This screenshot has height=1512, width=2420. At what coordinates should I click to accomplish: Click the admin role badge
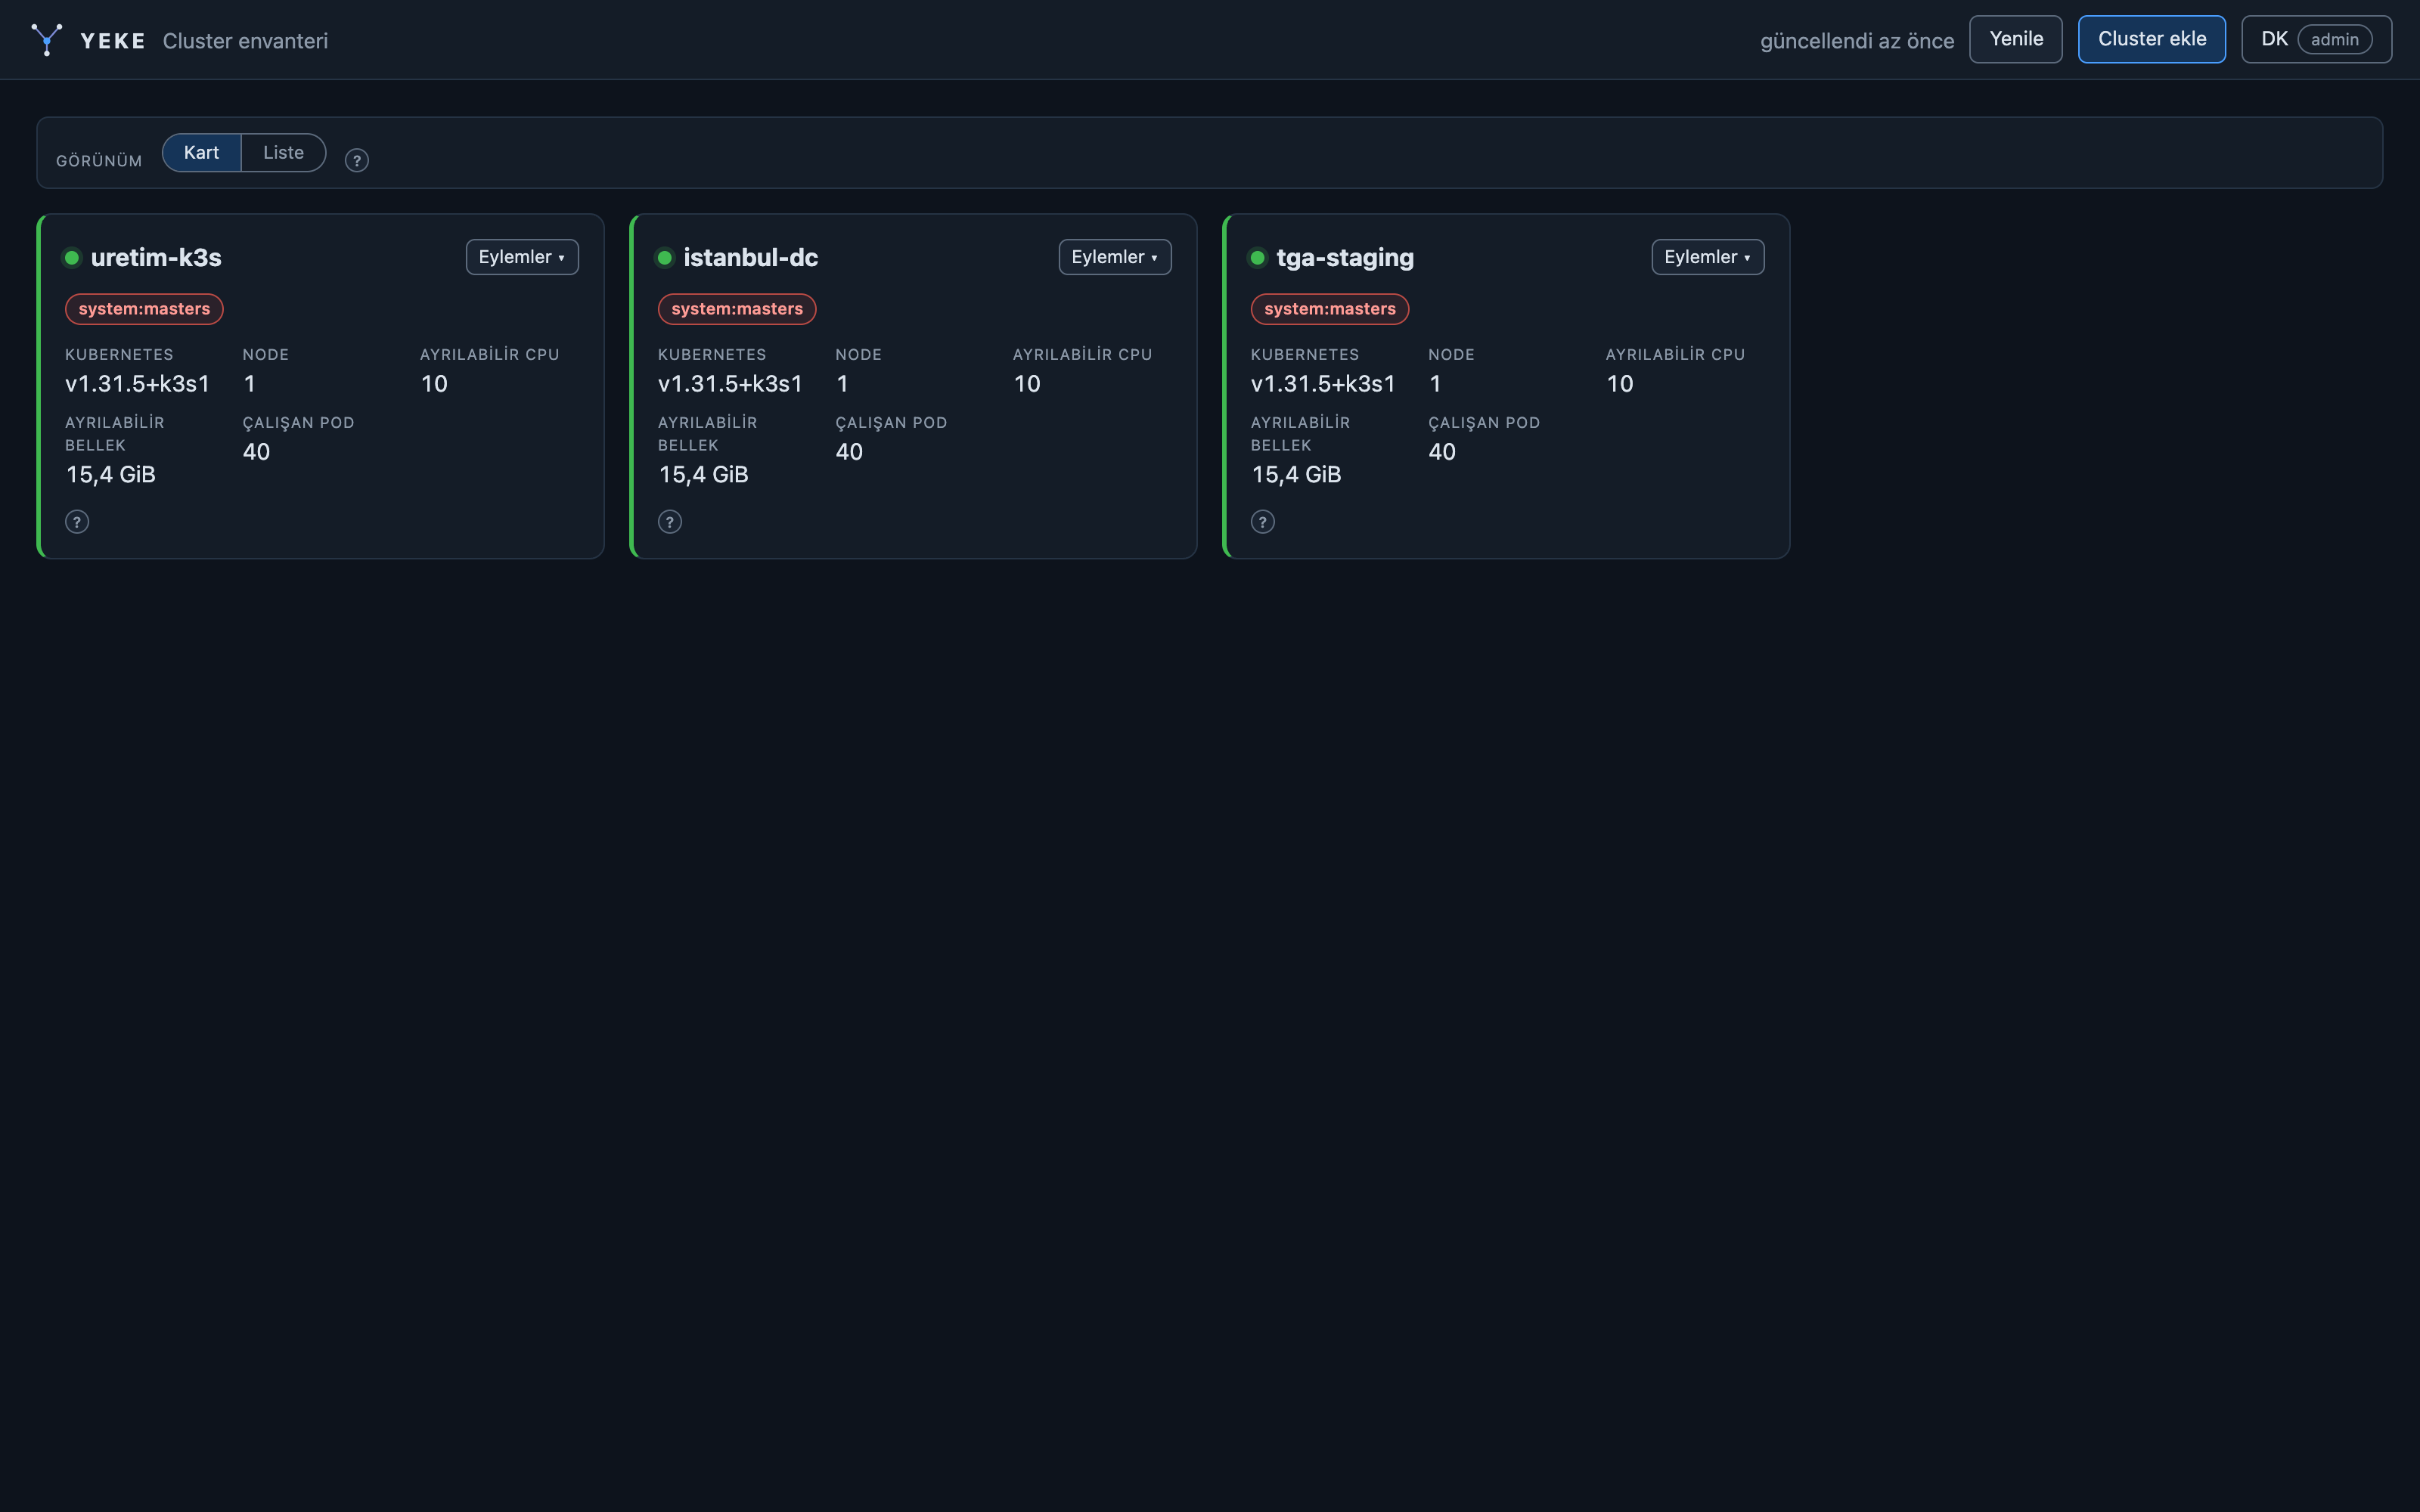[x=2335, y=39]
